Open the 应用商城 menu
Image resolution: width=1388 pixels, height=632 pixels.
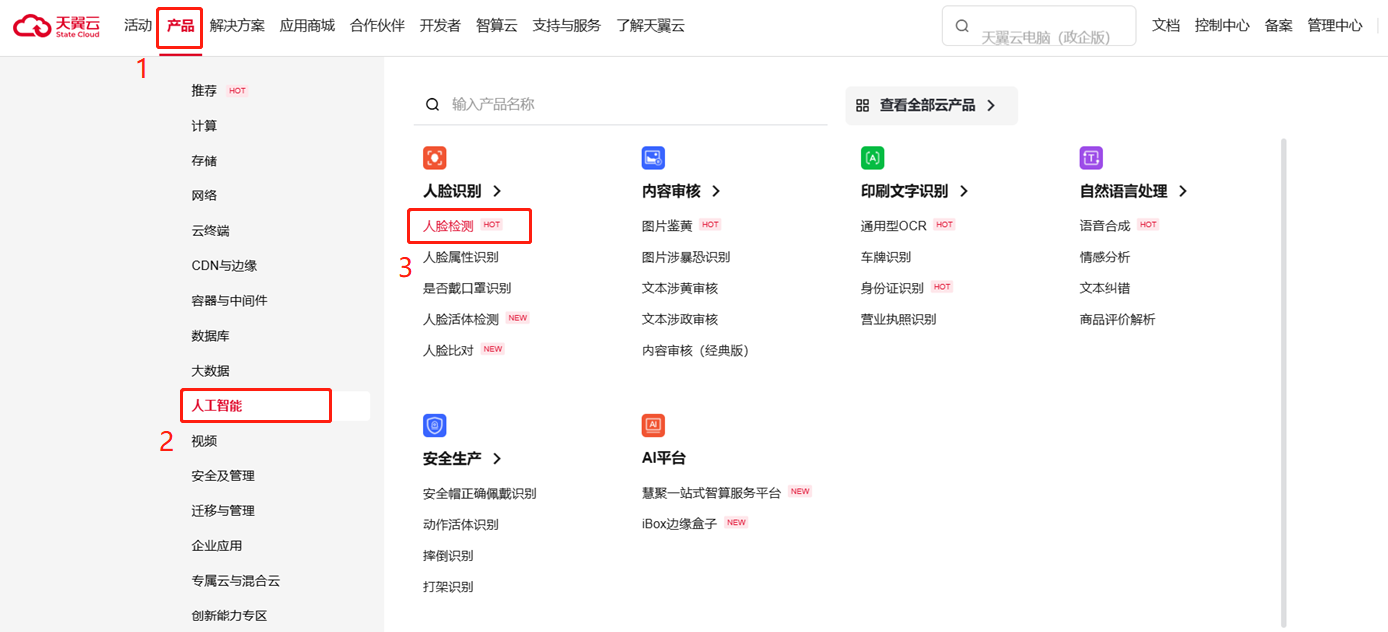click(x=307, y=26)
